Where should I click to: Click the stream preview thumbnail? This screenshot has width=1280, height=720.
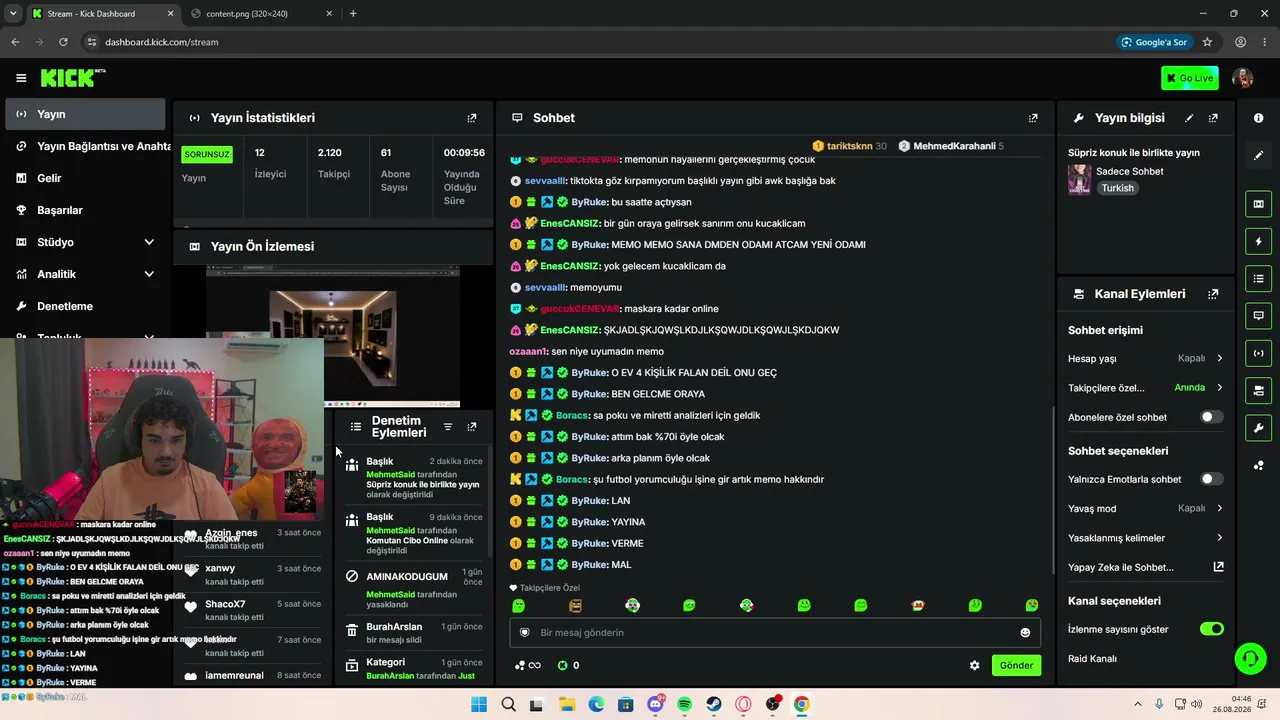tap(333, 335)
